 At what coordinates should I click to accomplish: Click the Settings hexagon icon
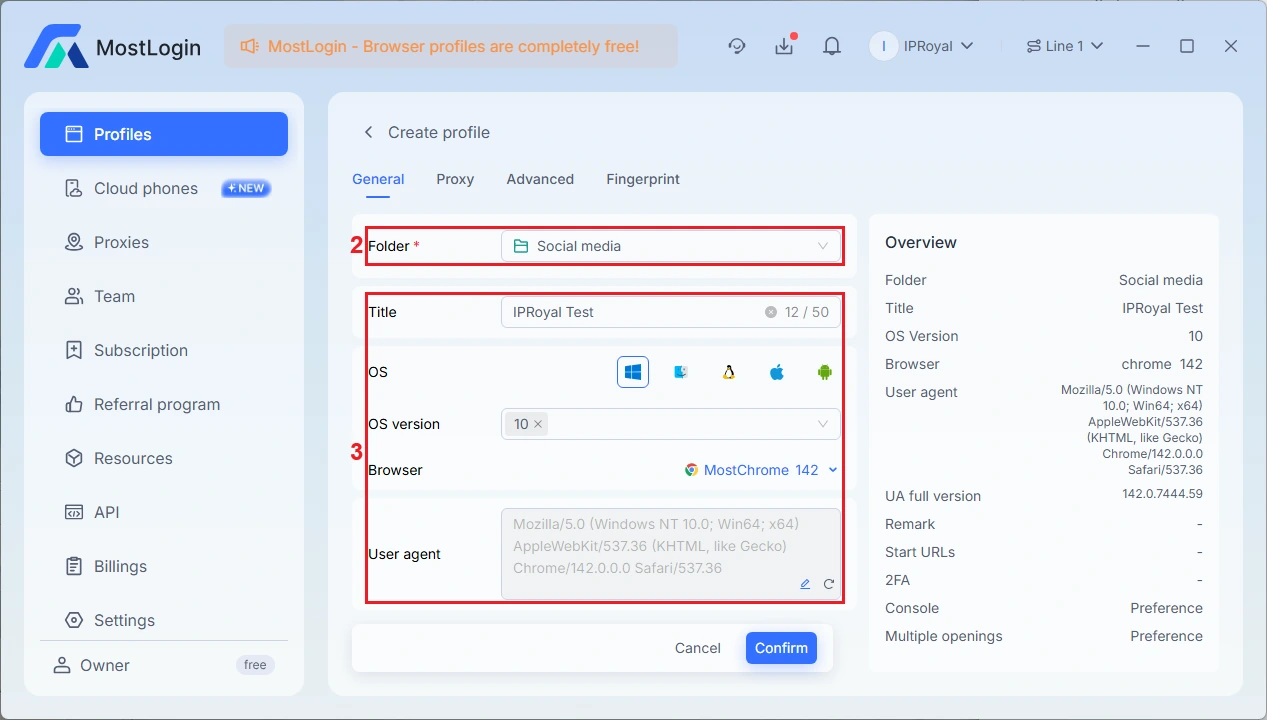73,620
